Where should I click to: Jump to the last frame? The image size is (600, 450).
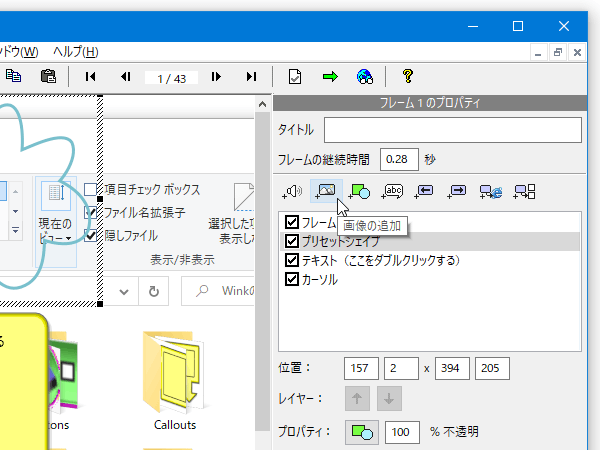(x=251, y=77)
